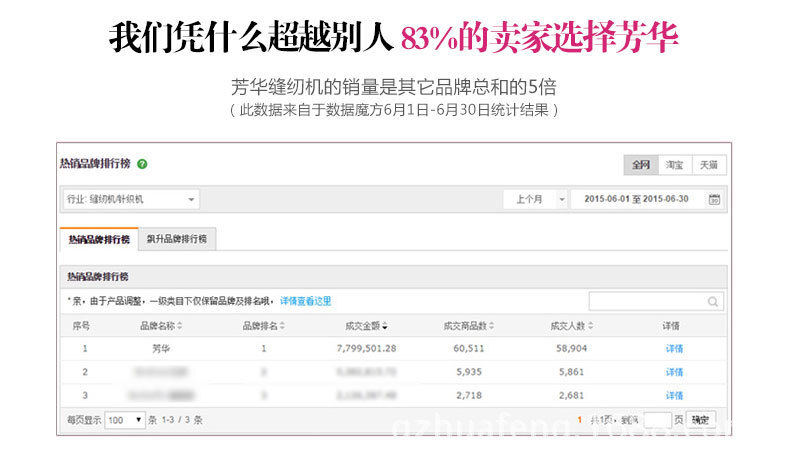
Task: Select the 天猫 scope tab
Action: pos(709,165)
